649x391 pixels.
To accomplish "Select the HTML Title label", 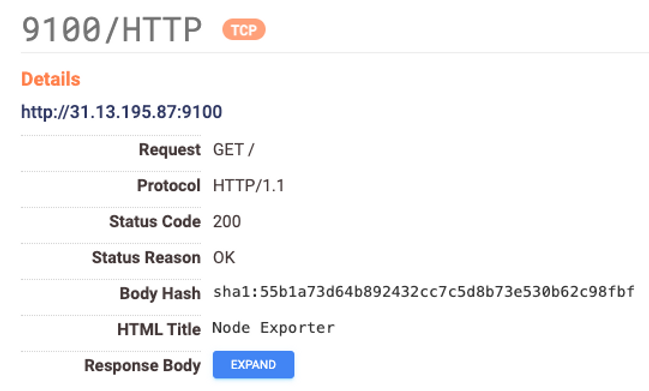I will 159,329.
